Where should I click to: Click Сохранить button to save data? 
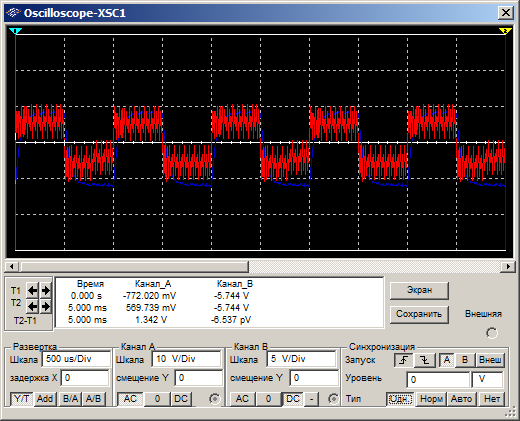[419, 314]
